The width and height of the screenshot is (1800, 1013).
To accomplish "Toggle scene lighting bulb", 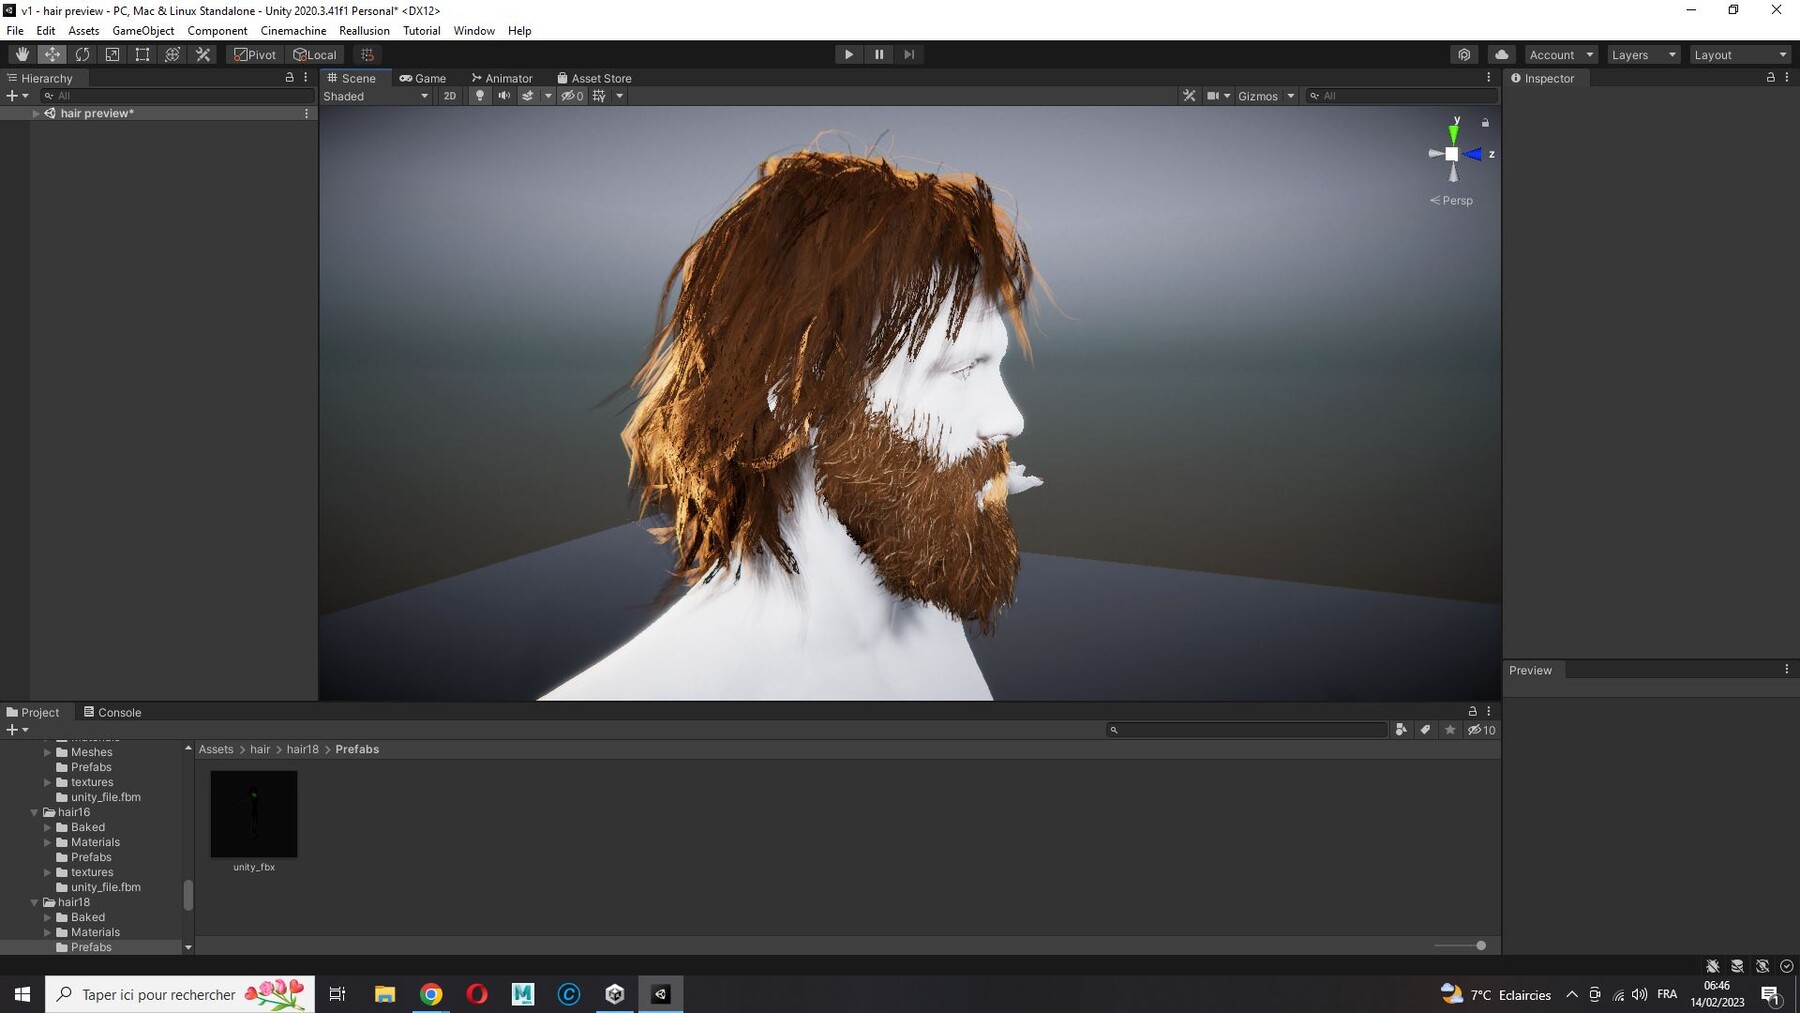I will coord(480,96).
